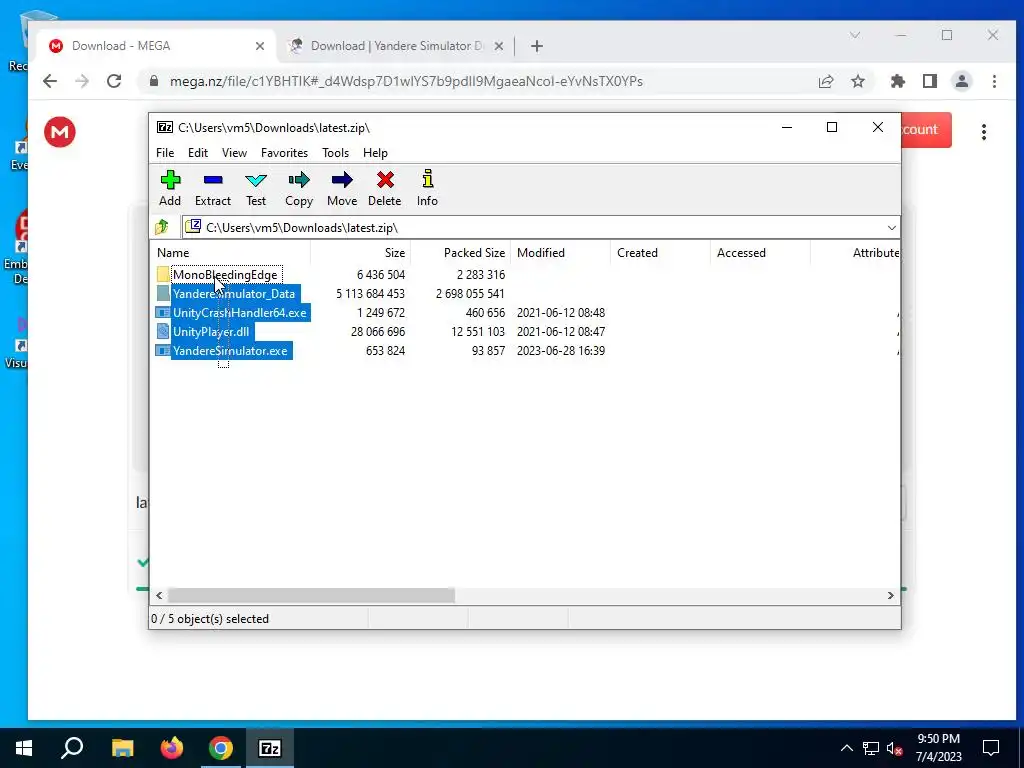Click the Move toolbar button
The height and width of the screenshot is (768, 1024).
click(342, 189)
